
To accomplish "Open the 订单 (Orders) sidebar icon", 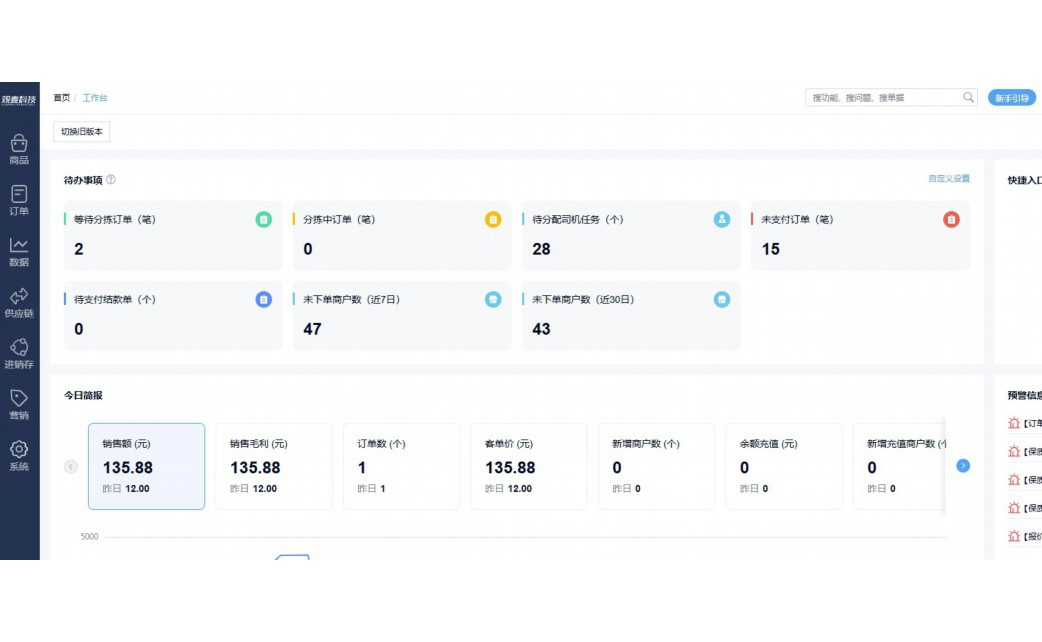I will pos(19,195).
